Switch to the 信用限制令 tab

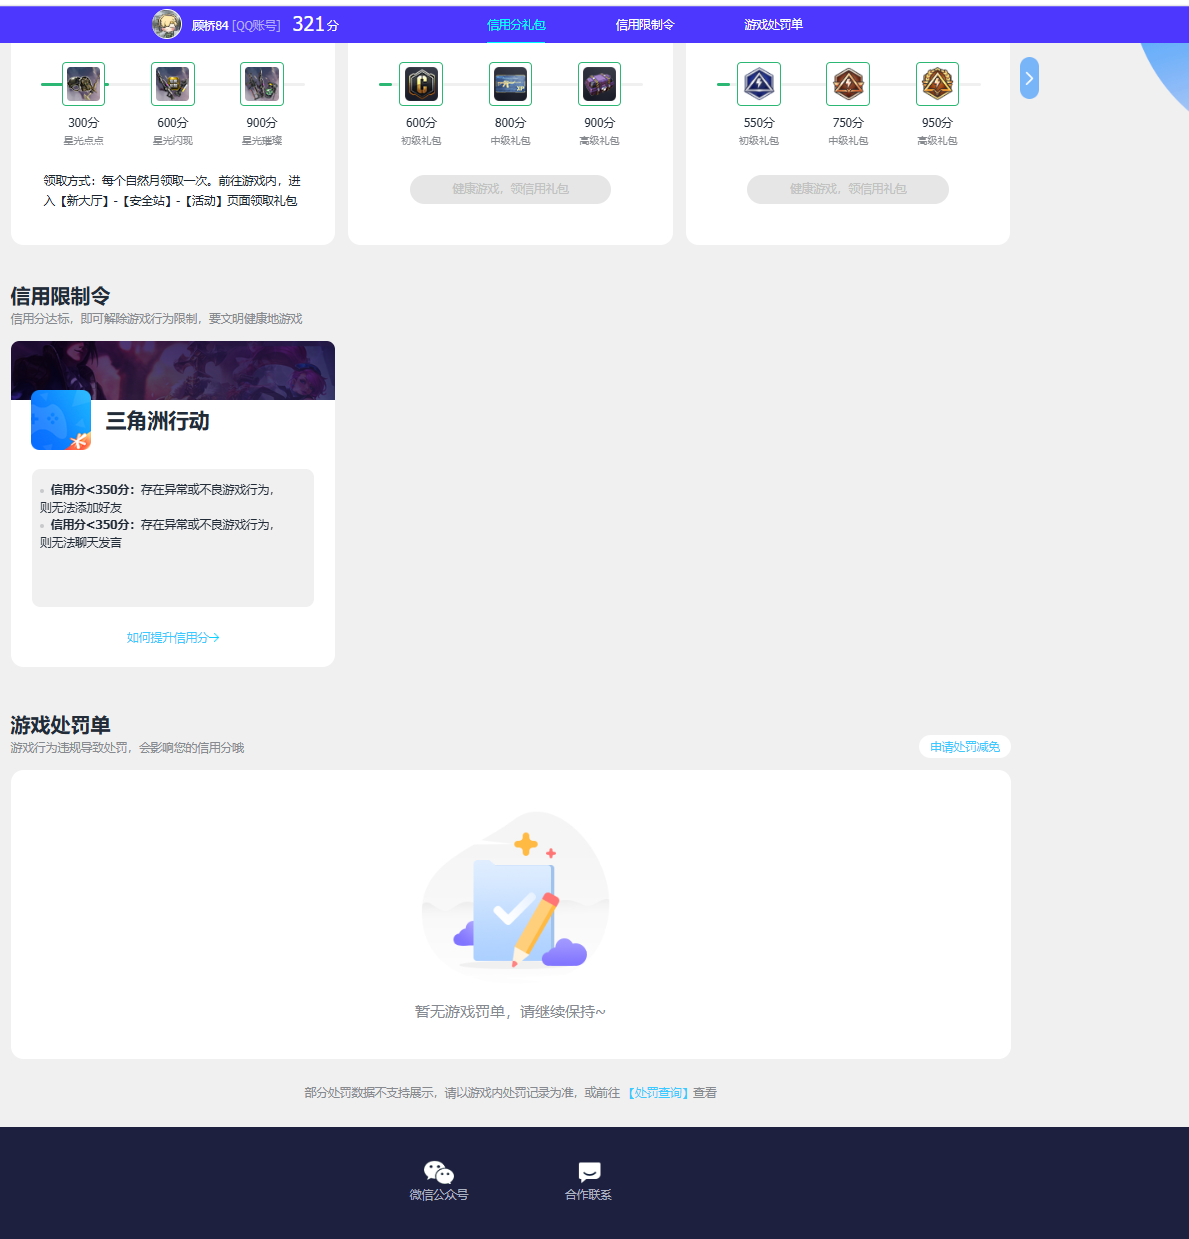click(645, 25)
